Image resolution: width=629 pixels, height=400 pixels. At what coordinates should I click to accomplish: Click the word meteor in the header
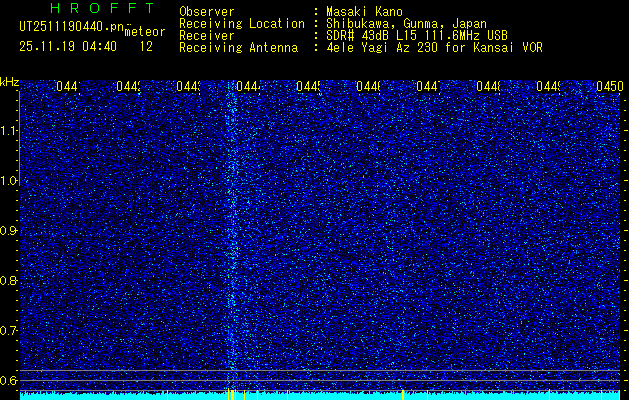(x=145, y=32)
